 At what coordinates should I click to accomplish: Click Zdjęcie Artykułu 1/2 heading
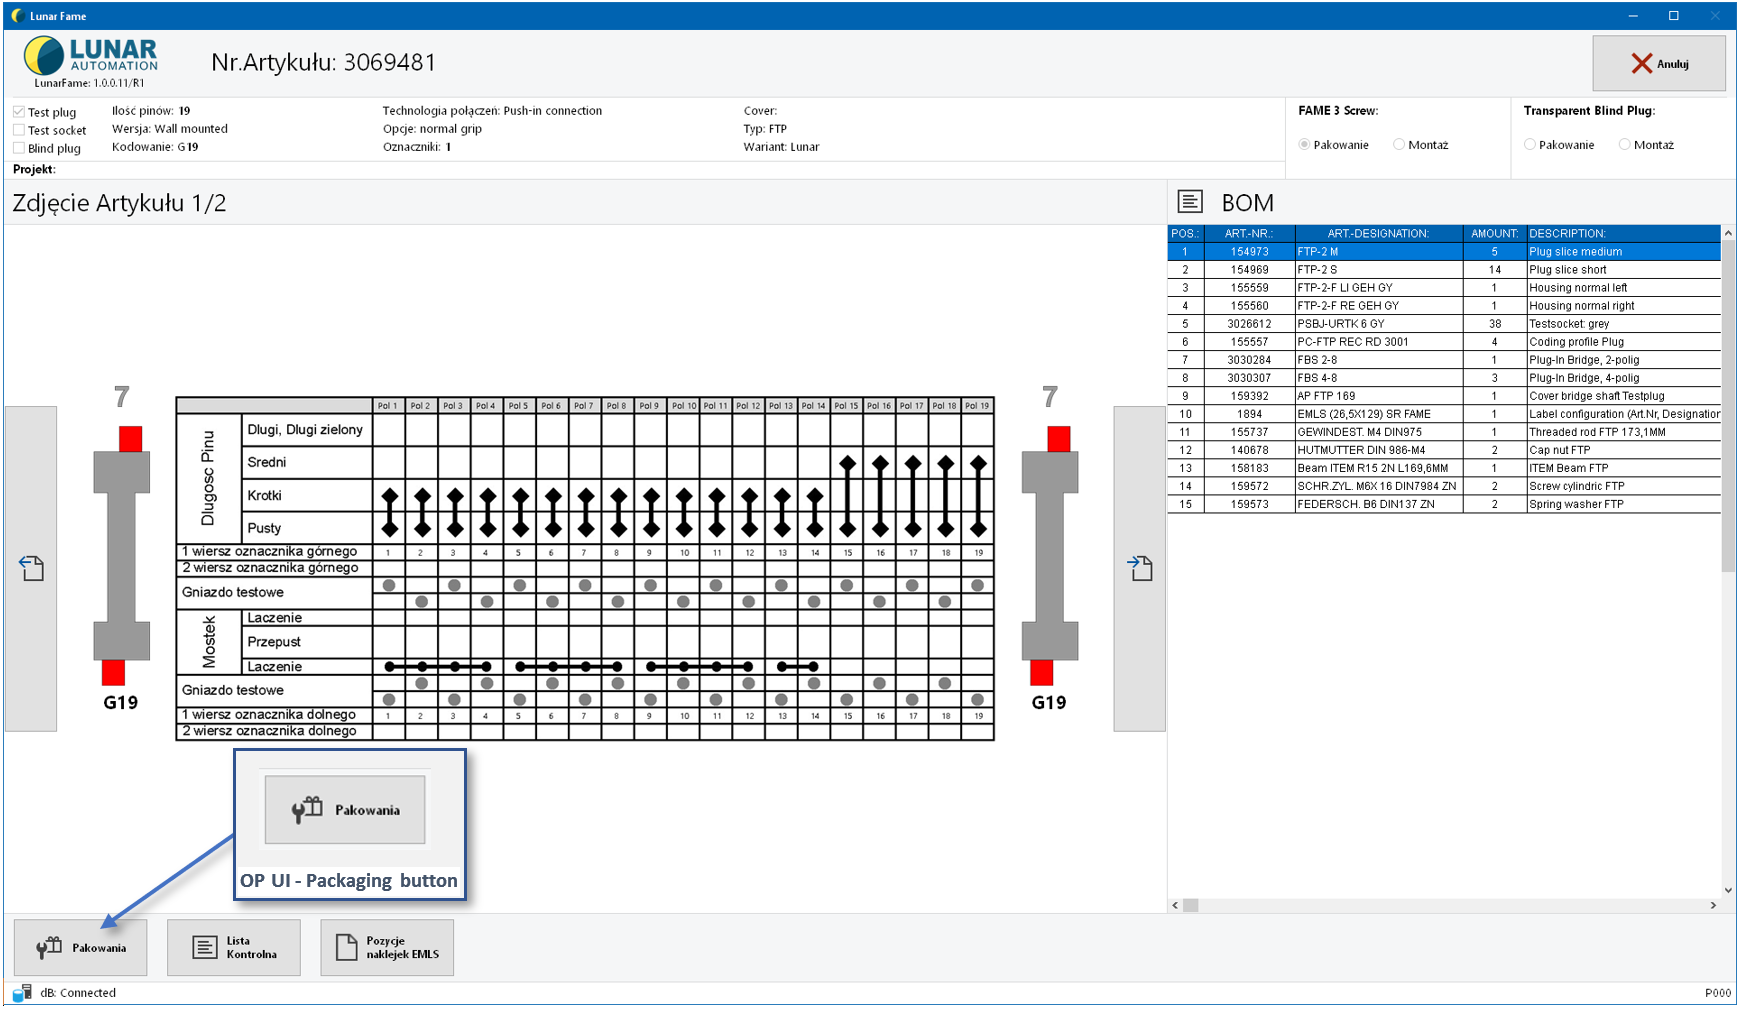(119, 203)
